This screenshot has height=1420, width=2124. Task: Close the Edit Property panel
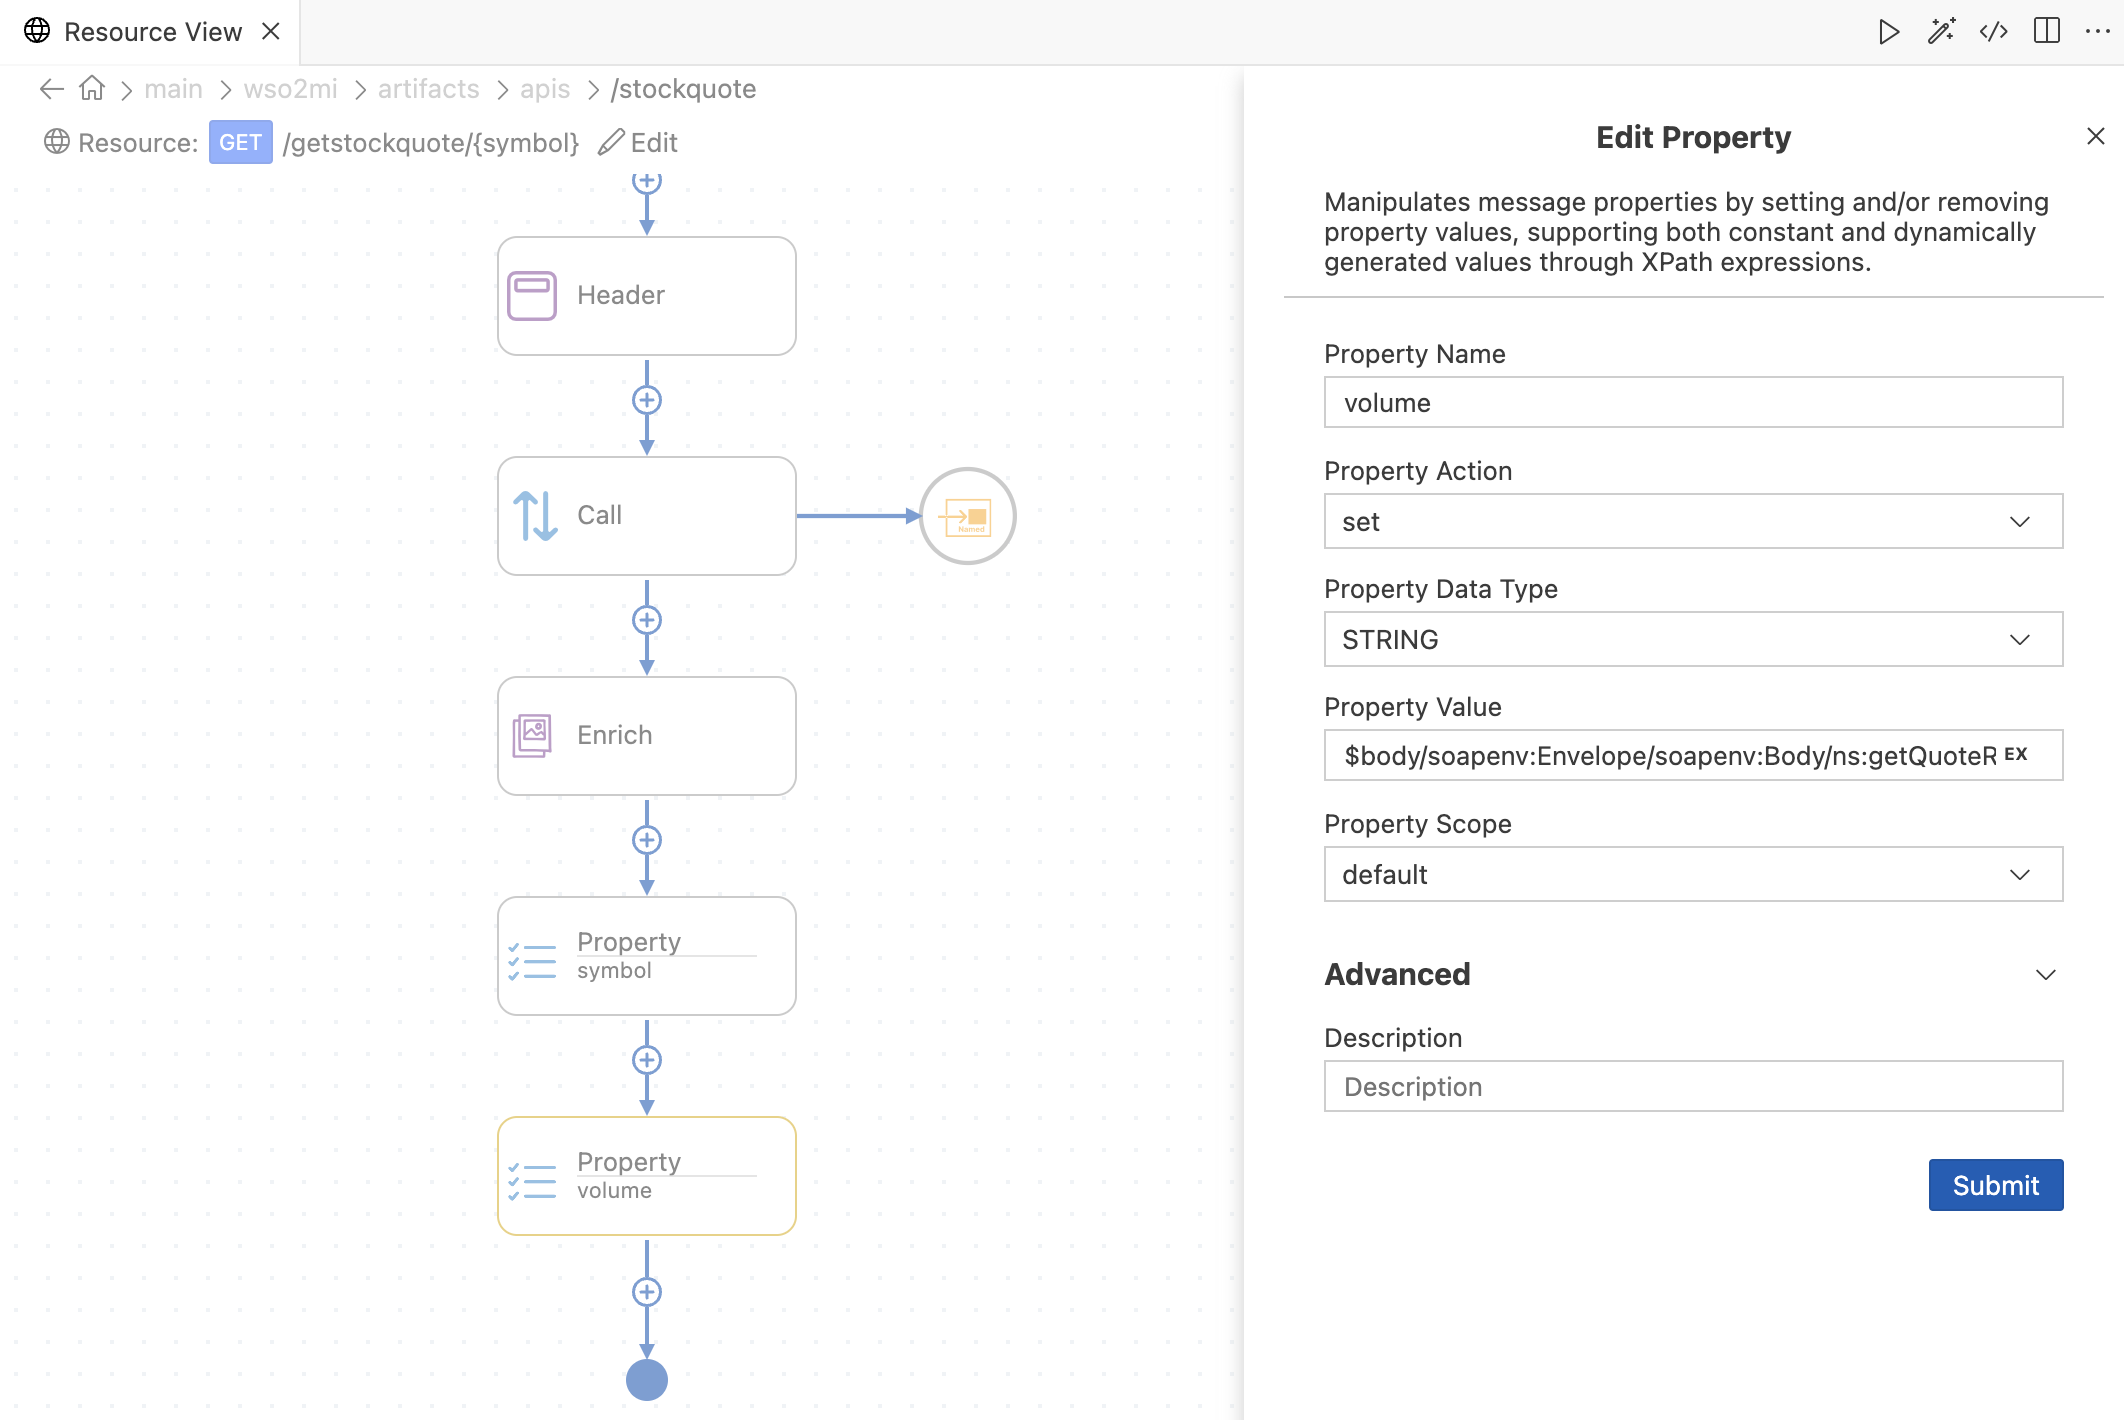[x=2096, y=136]
